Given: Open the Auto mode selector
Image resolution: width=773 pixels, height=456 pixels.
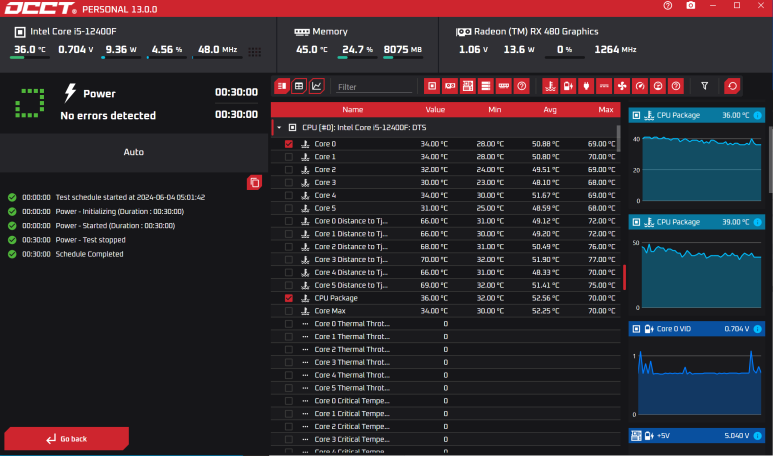Looking at the screenshot, I should click(134, 152).
